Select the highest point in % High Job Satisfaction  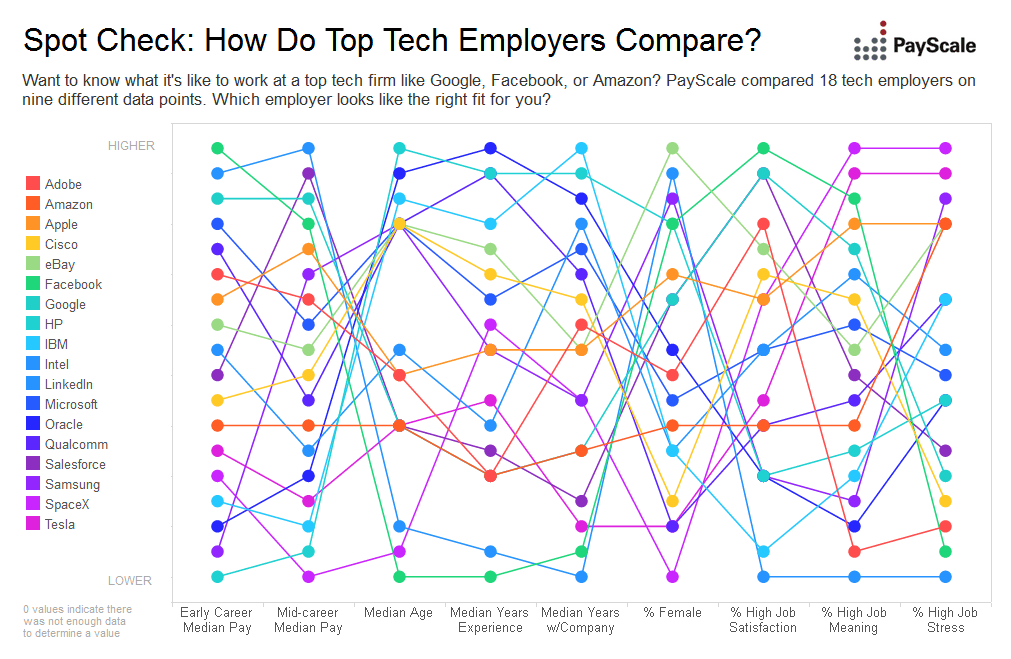(764, 148)
